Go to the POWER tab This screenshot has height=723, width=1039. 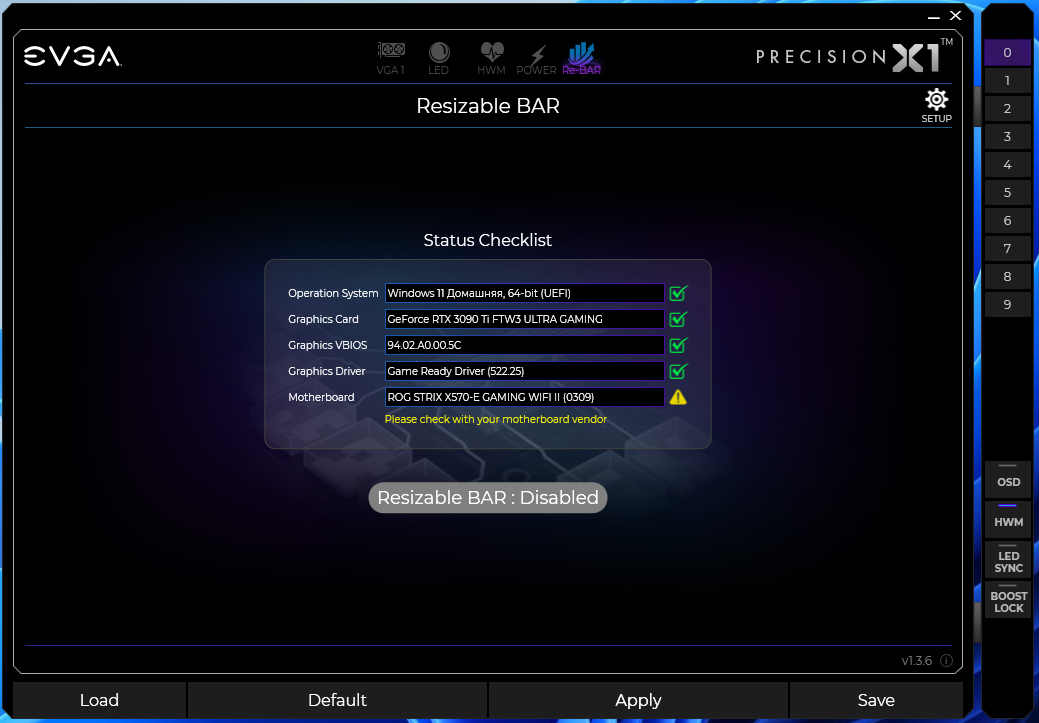click(x=537, y=60)
